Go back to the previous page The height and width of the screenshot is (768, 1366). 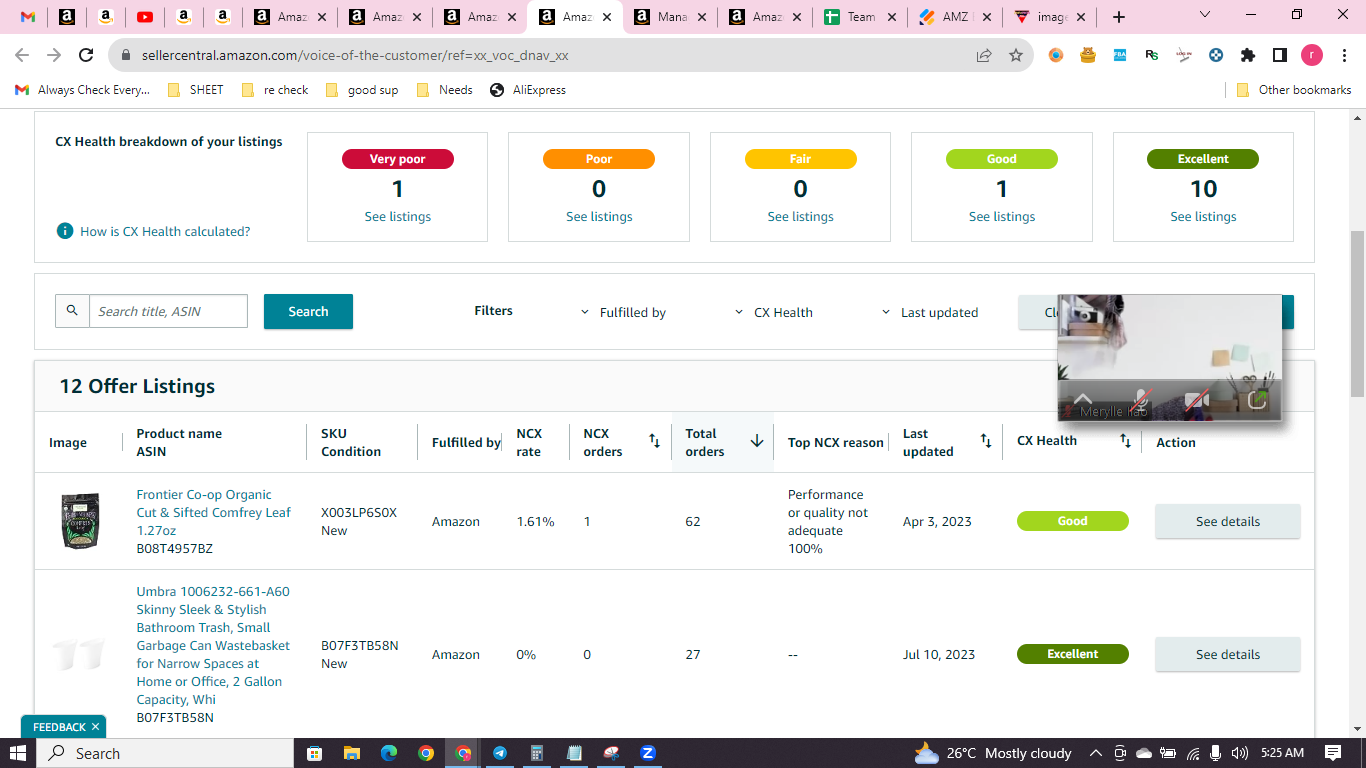tap(22, 56)
